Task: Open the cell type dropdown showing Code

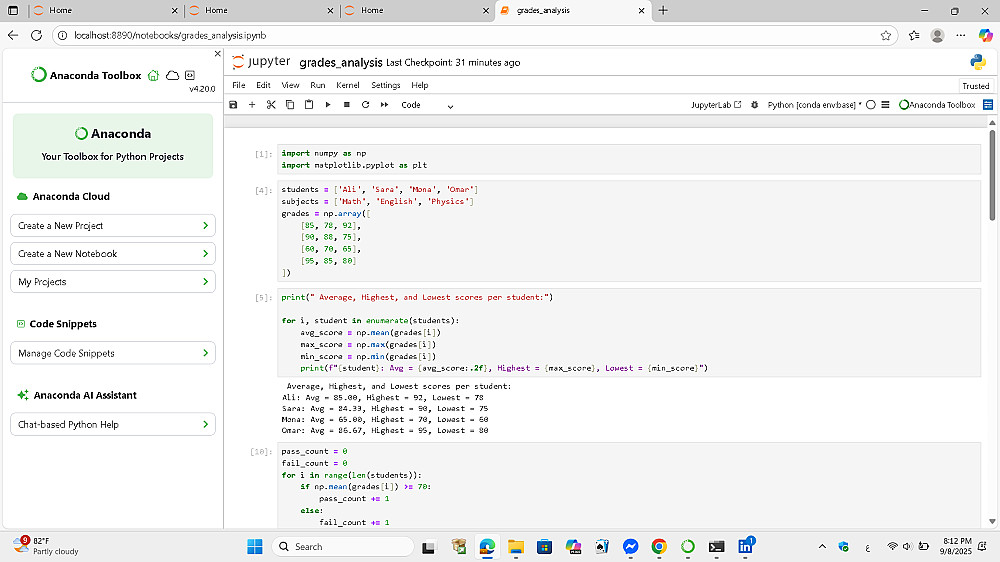Action: click(x=427, y=105)
